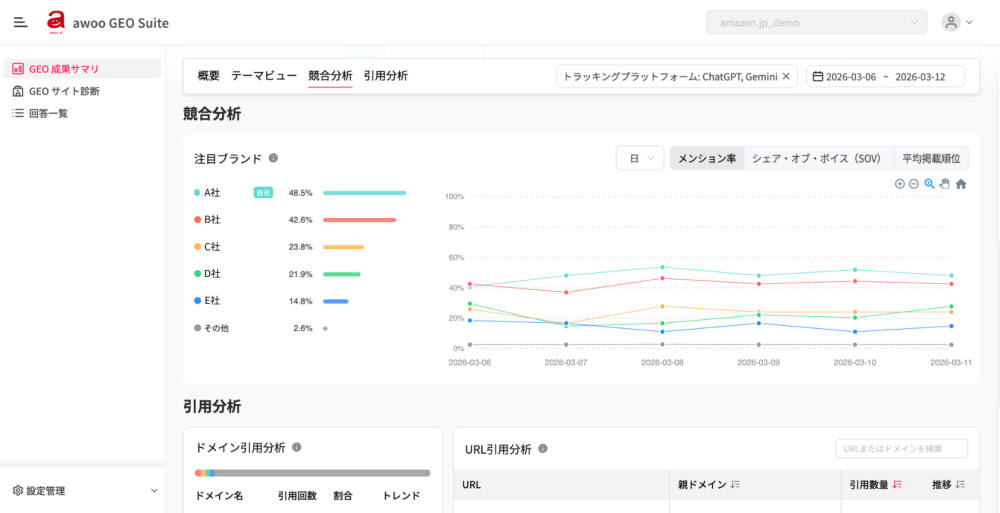Activate the hand panning tool

pyautogui.click(x=944, y=184)
